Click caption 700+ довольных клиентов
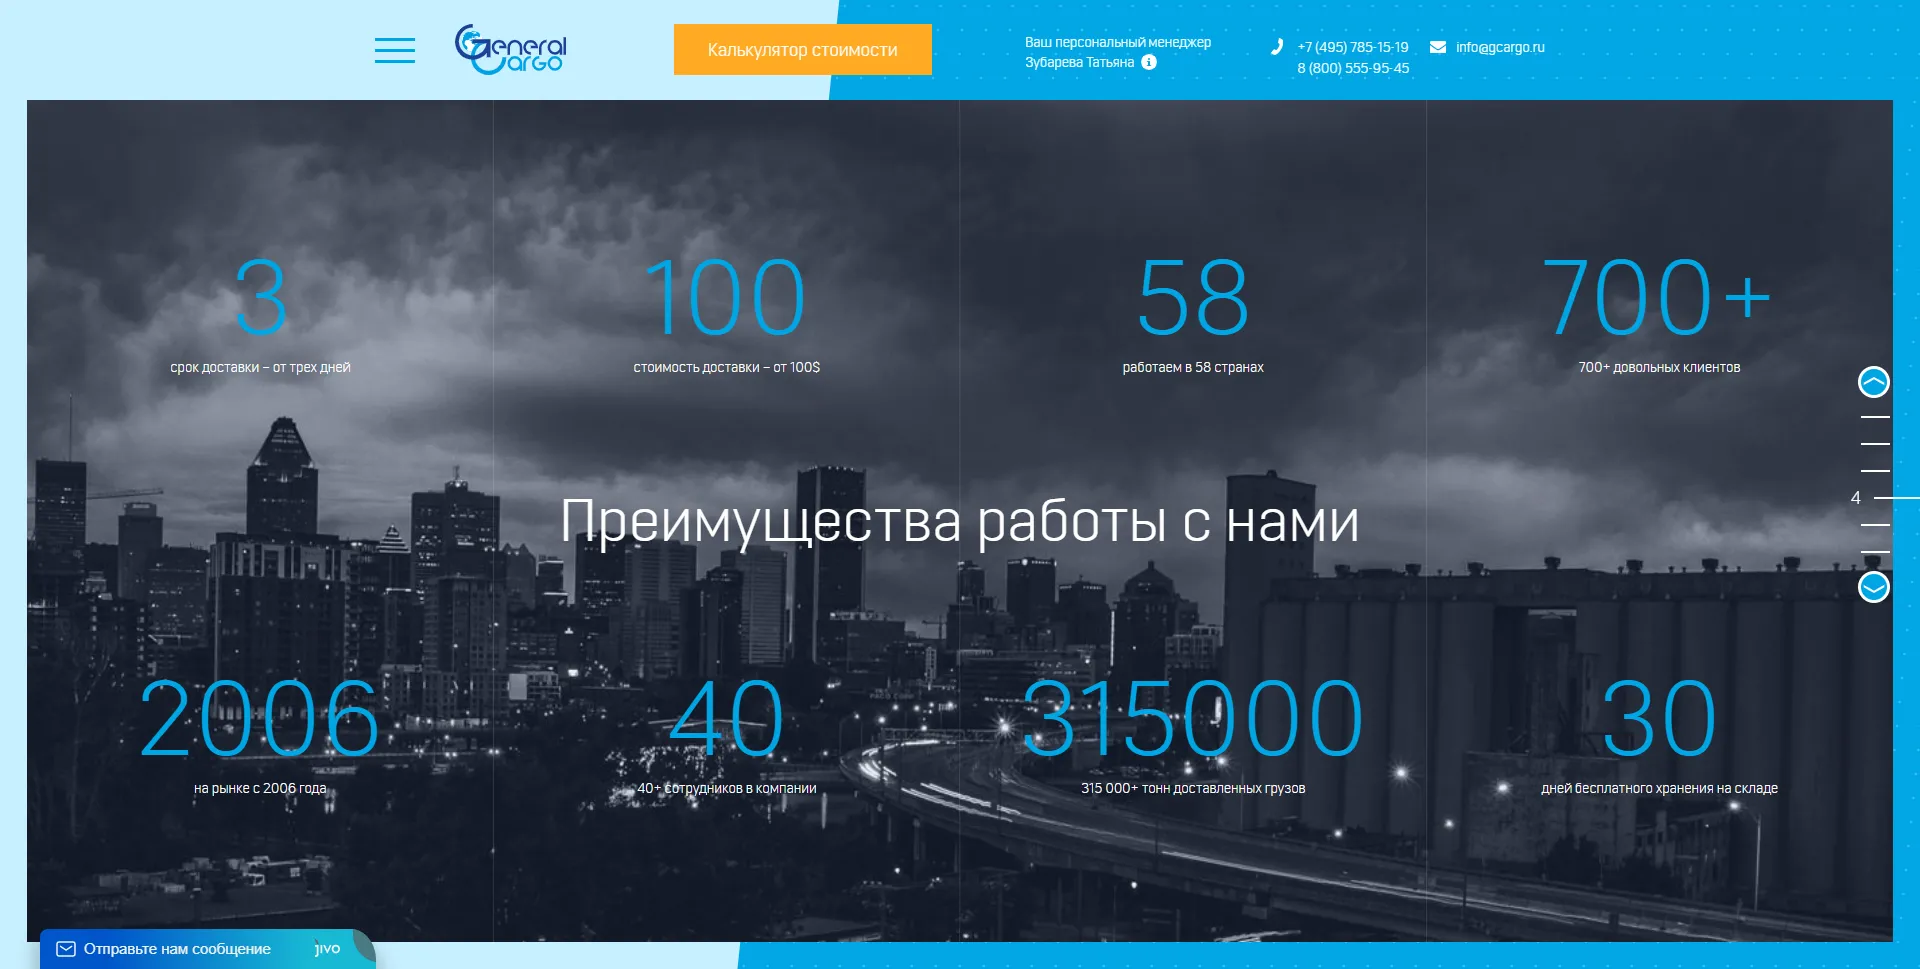This screenshot has width=1920, height=969. click(1659, 367)
